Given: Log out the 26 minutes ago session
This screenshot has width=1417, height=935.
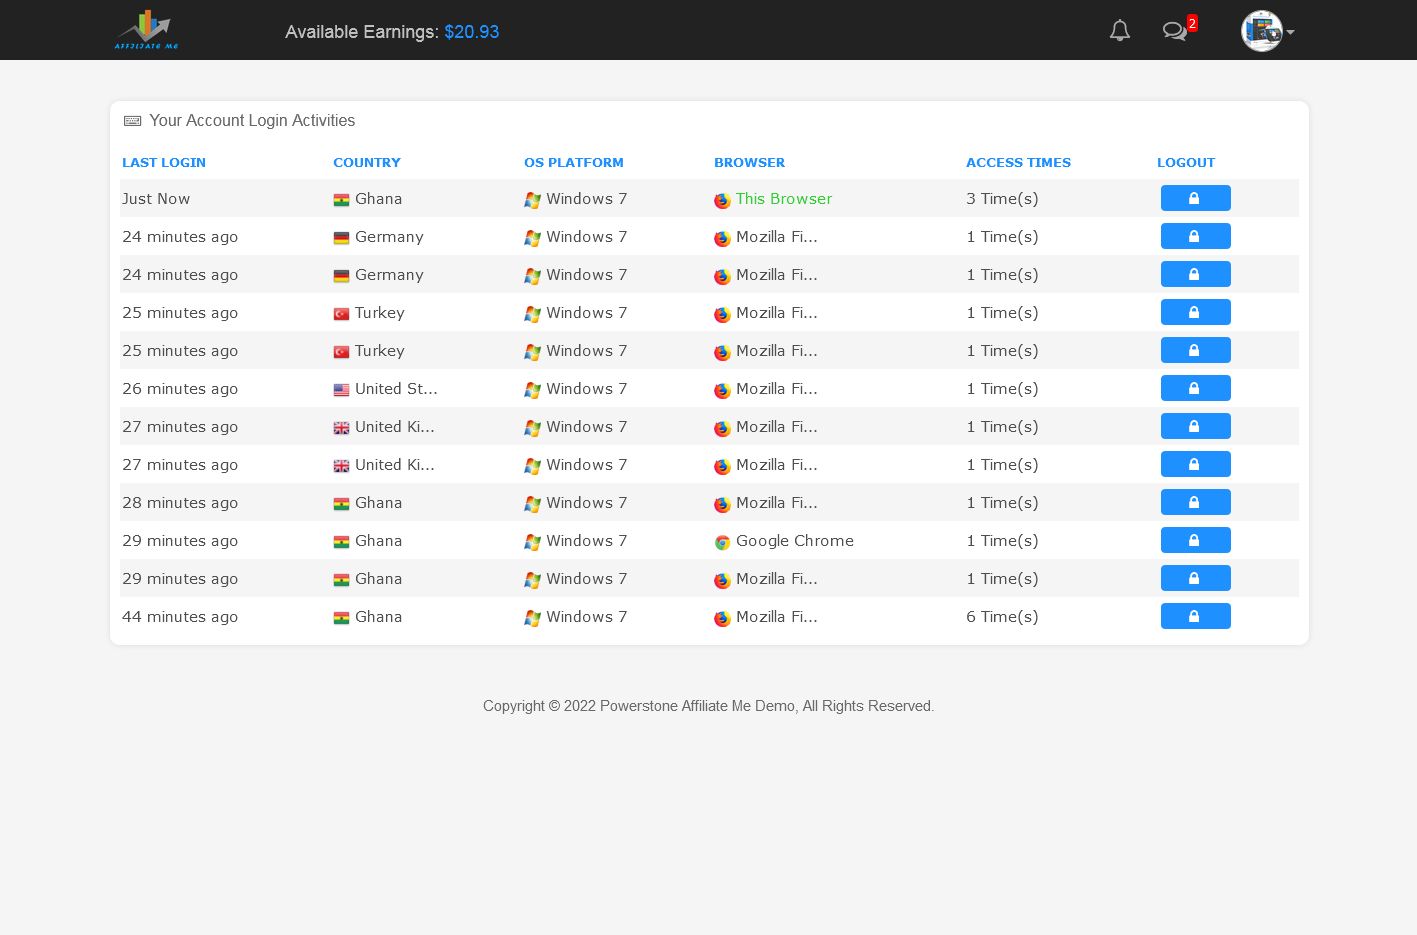Looking at the screenshot, I should click(x=1195, y=388).
